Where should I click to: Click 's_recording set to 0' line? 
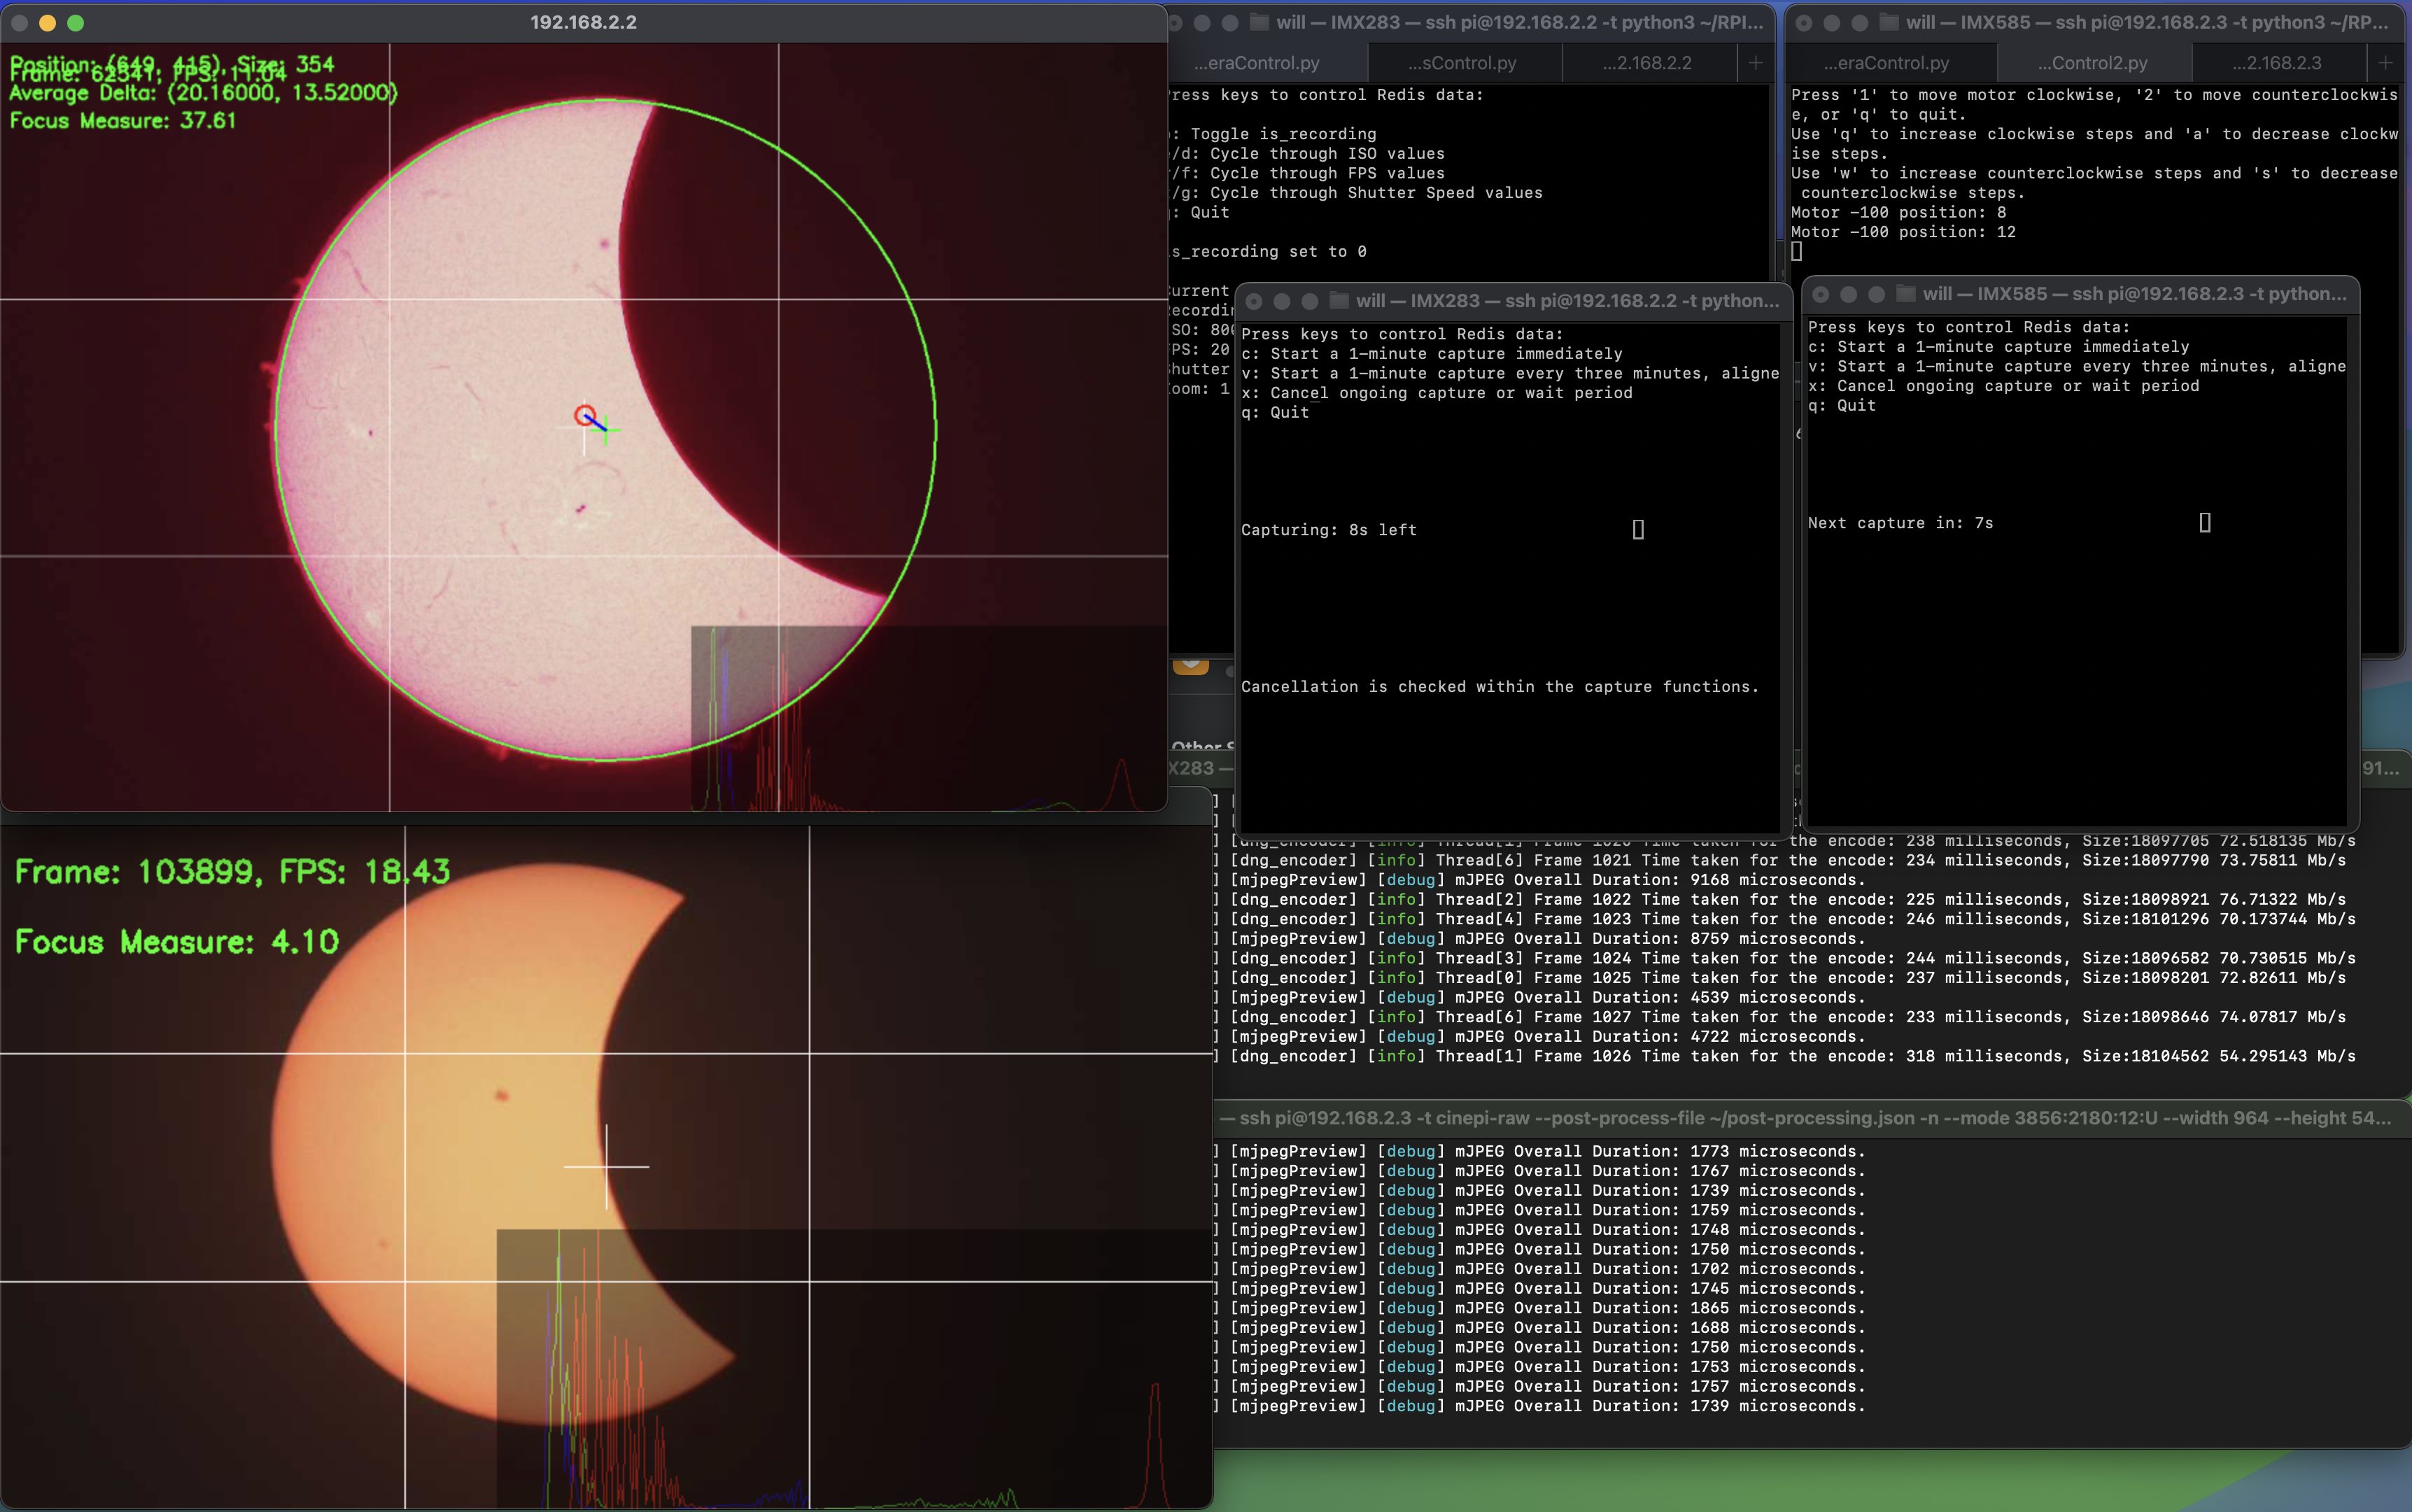pyautogui.click(x=1269, y=252)
